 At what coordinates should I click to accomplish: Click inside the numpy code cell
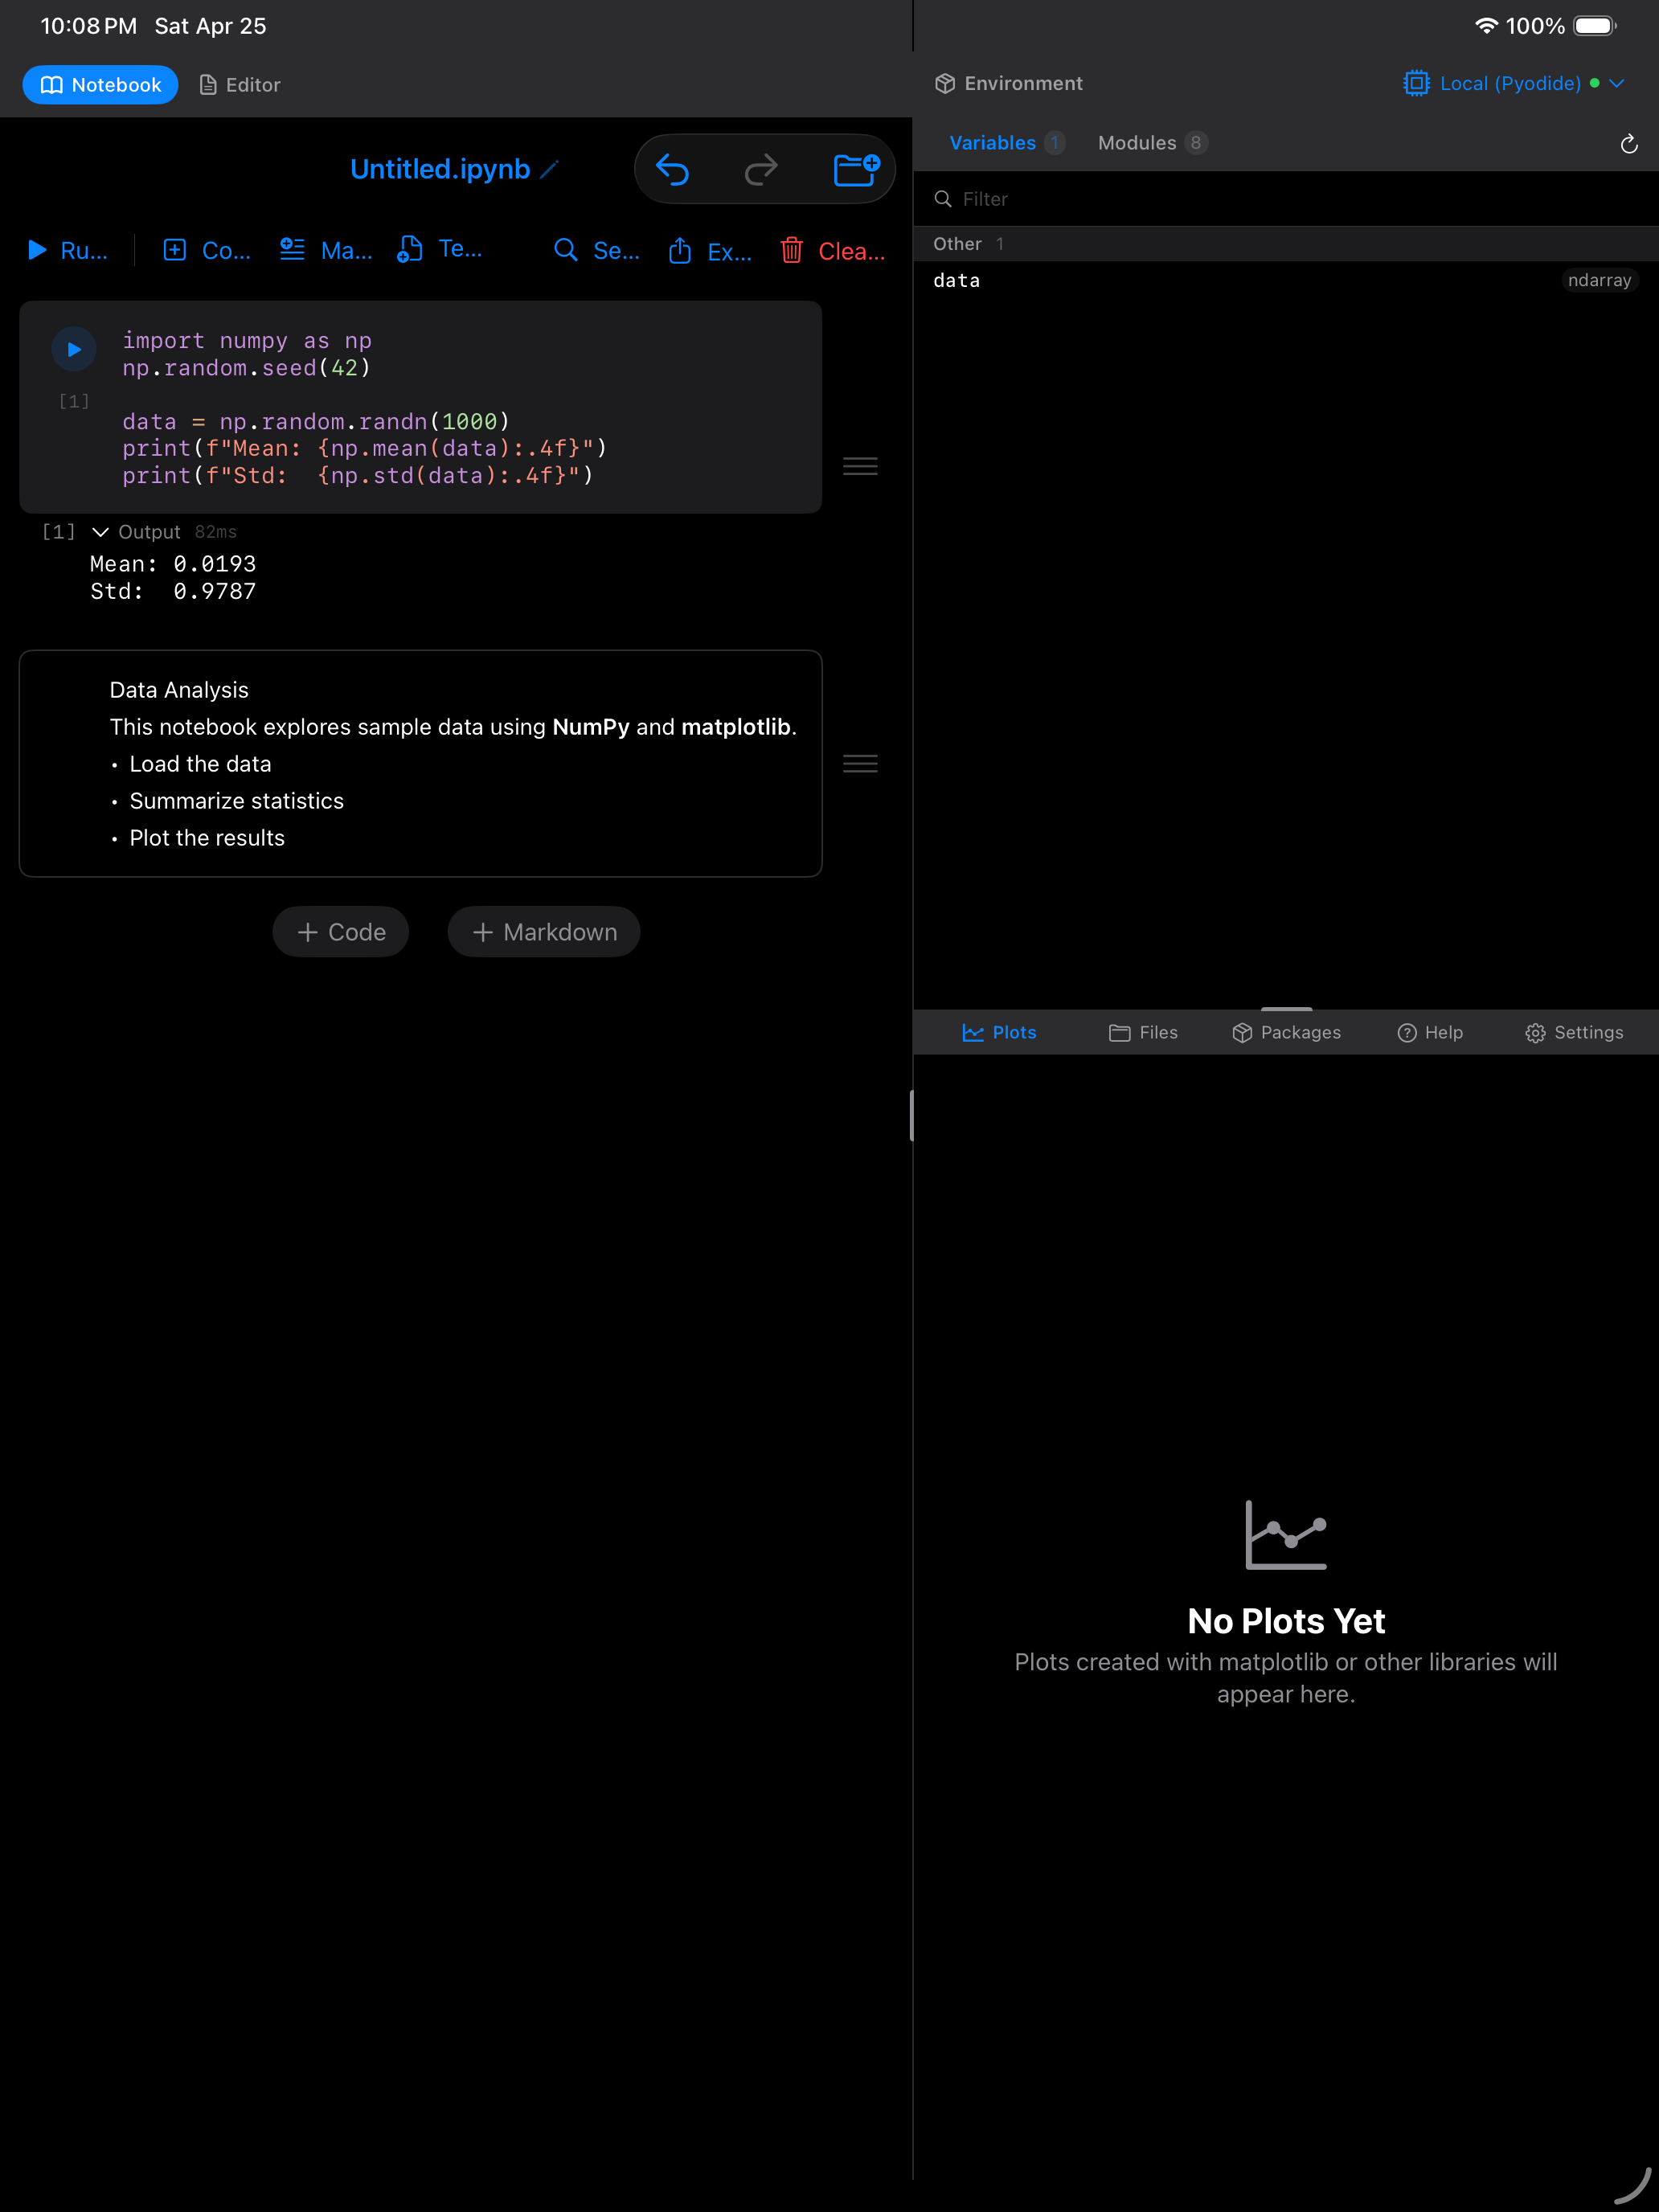[420, 407]
